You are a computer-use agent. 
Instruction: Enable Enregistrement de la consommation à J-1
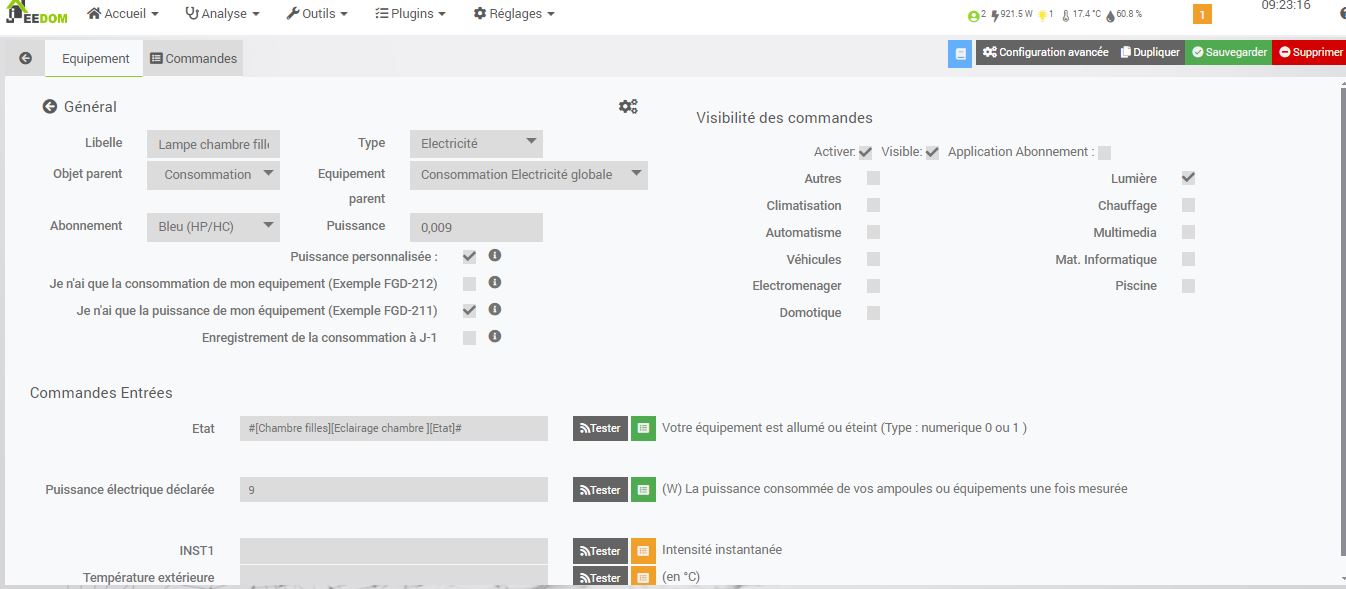pos(469,338)
